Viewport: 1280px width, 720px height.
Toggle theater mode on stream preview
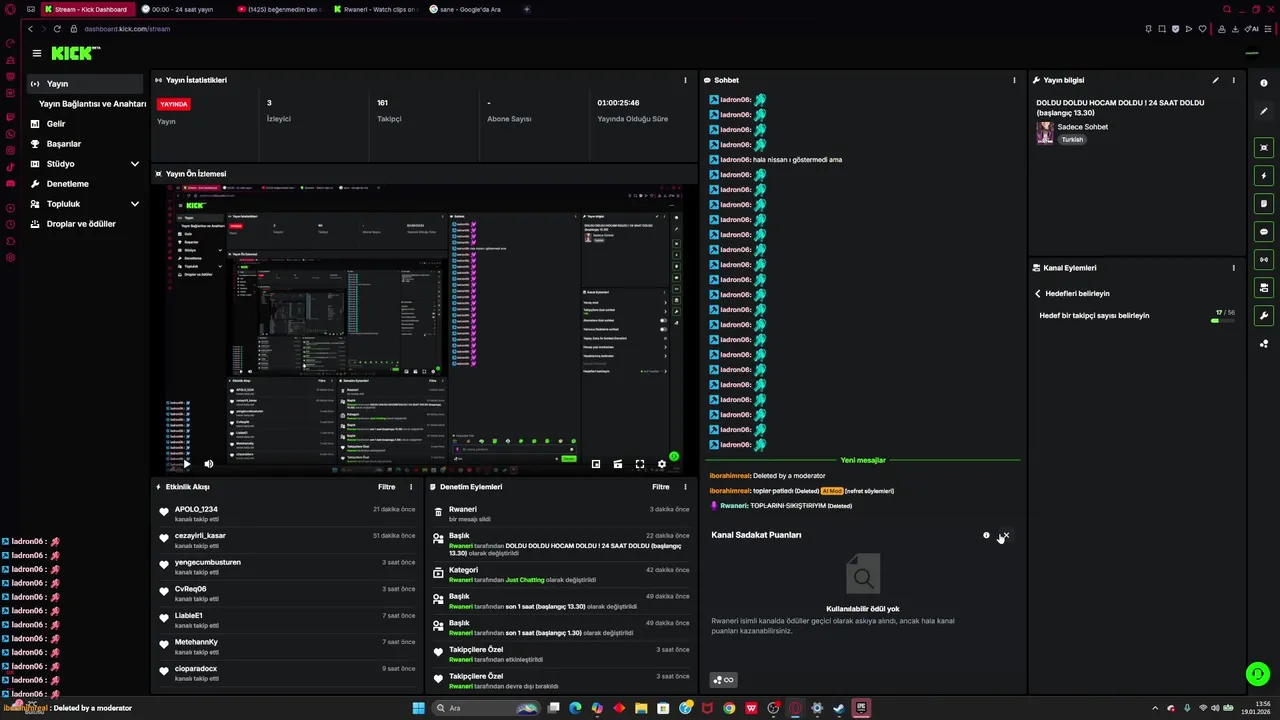pyautogui.click(x=618, y=464)
